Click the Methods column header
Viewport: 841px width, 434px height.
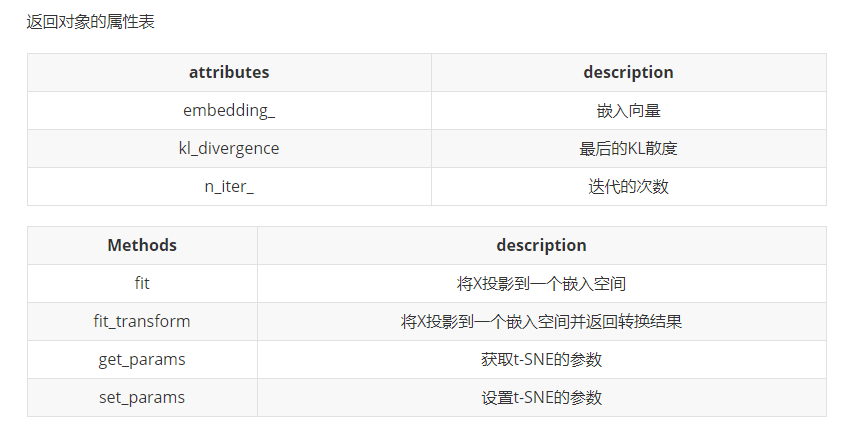(x=142, y=246)
